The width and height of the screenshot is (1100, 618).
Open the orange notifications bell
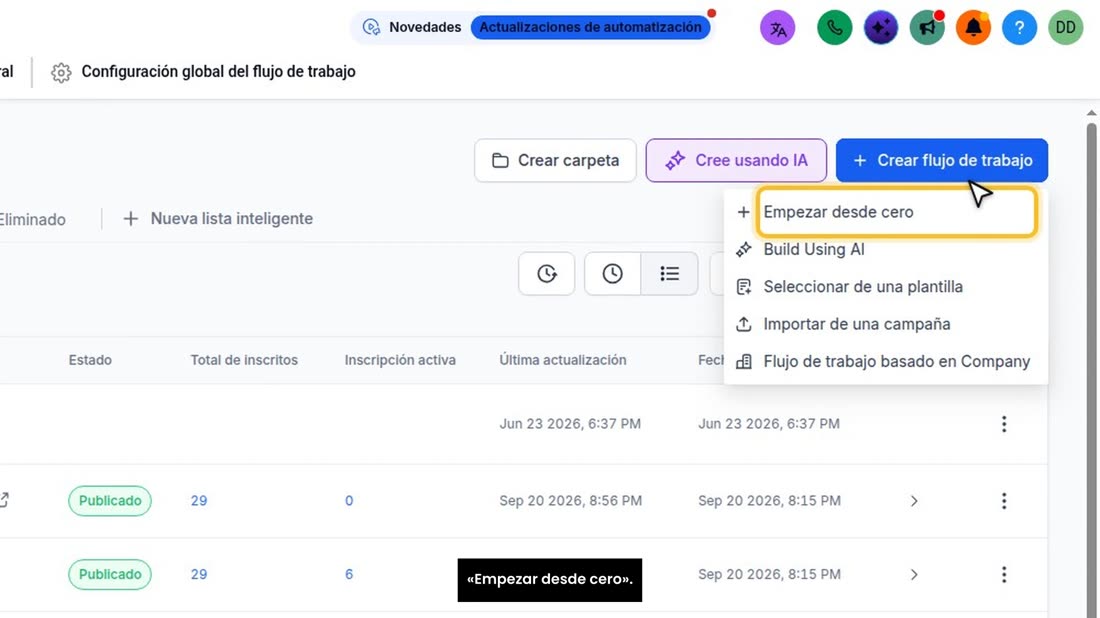(973, 28)
